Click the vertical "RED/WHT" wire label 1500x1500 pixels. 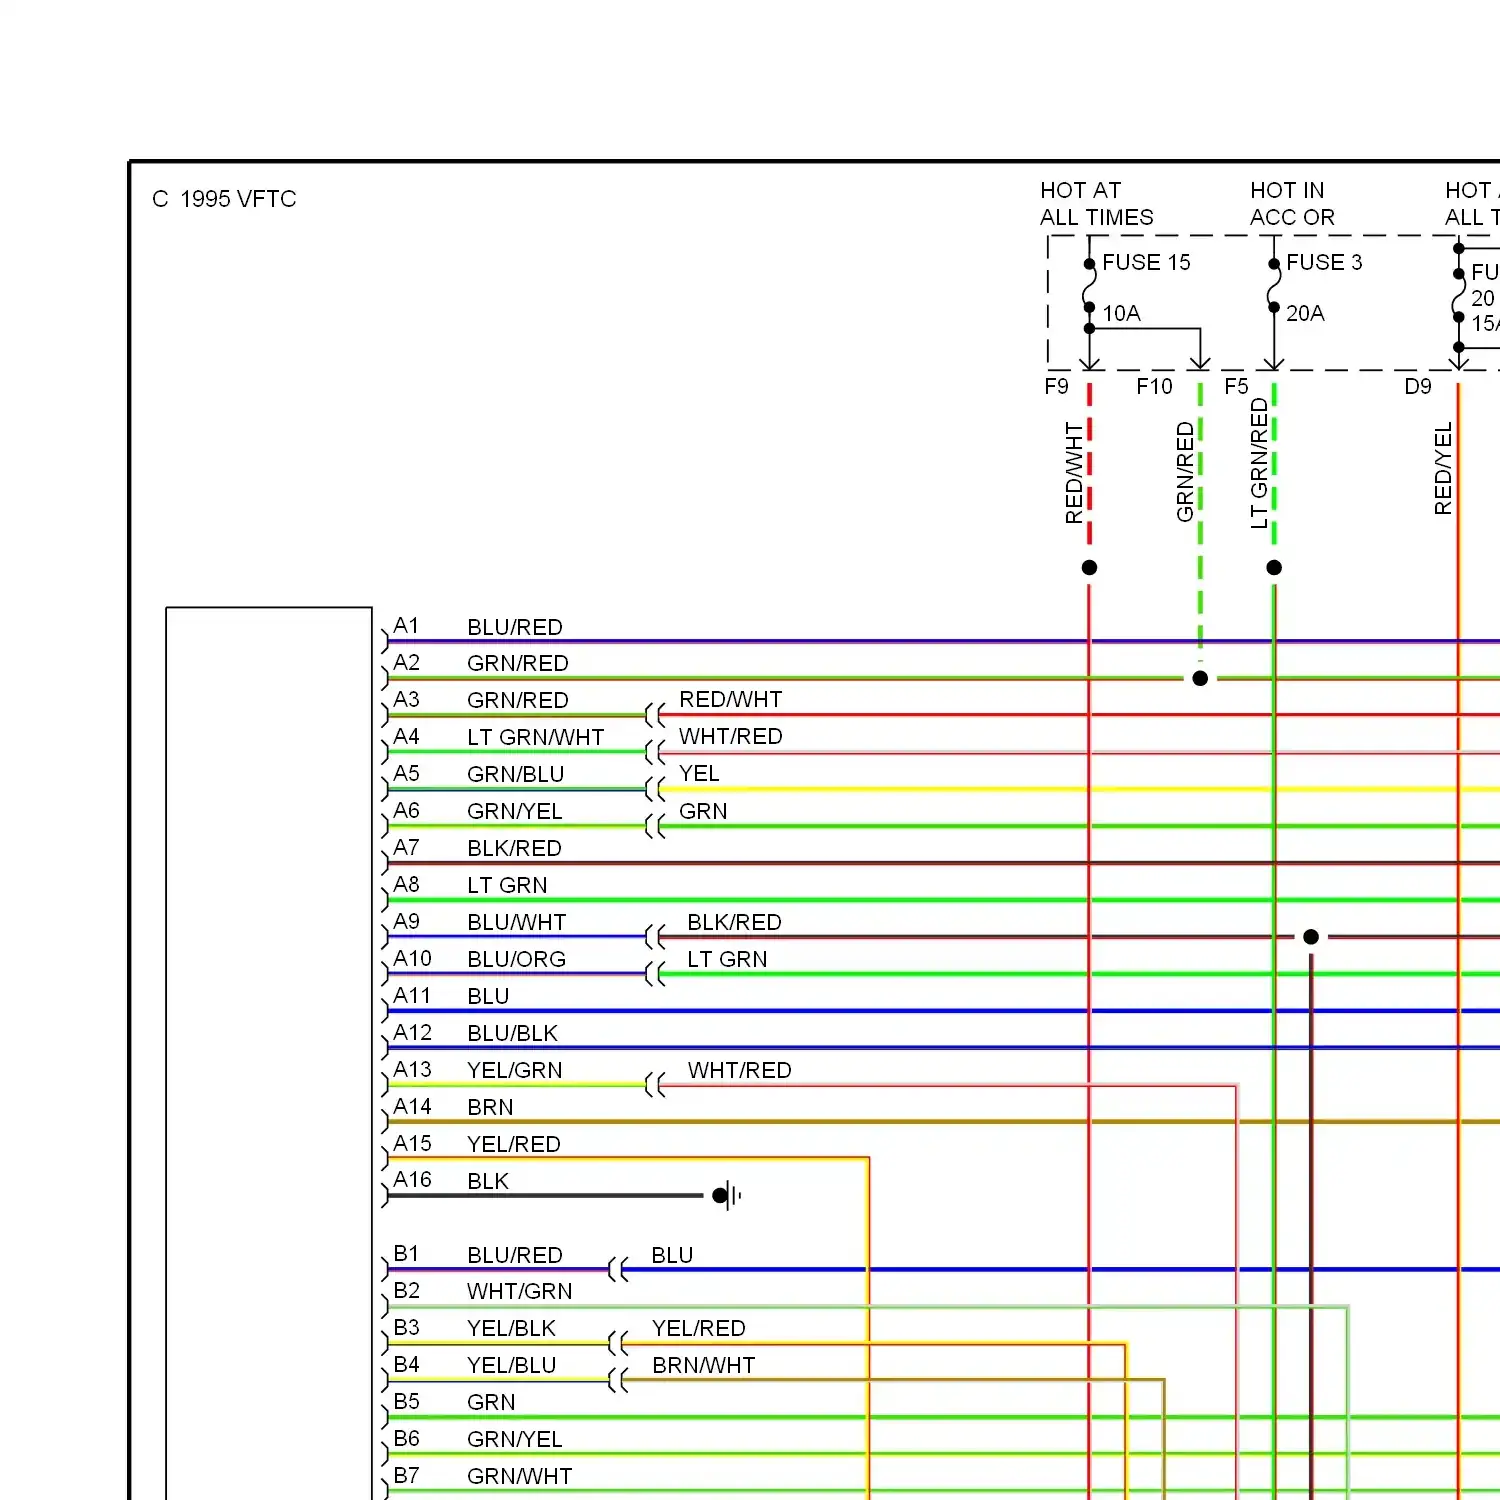(x=1074, y=473)
